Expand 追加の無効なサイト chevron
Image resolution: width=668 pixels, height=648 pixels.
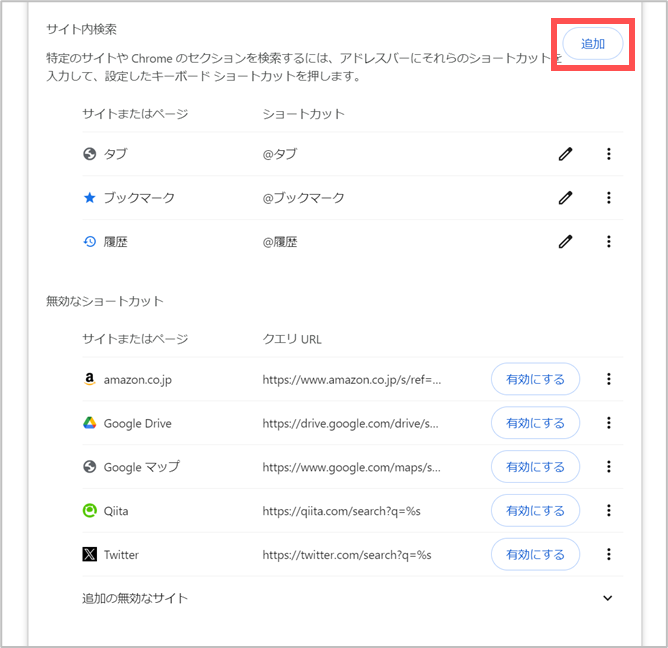click(x=608, y=598)
